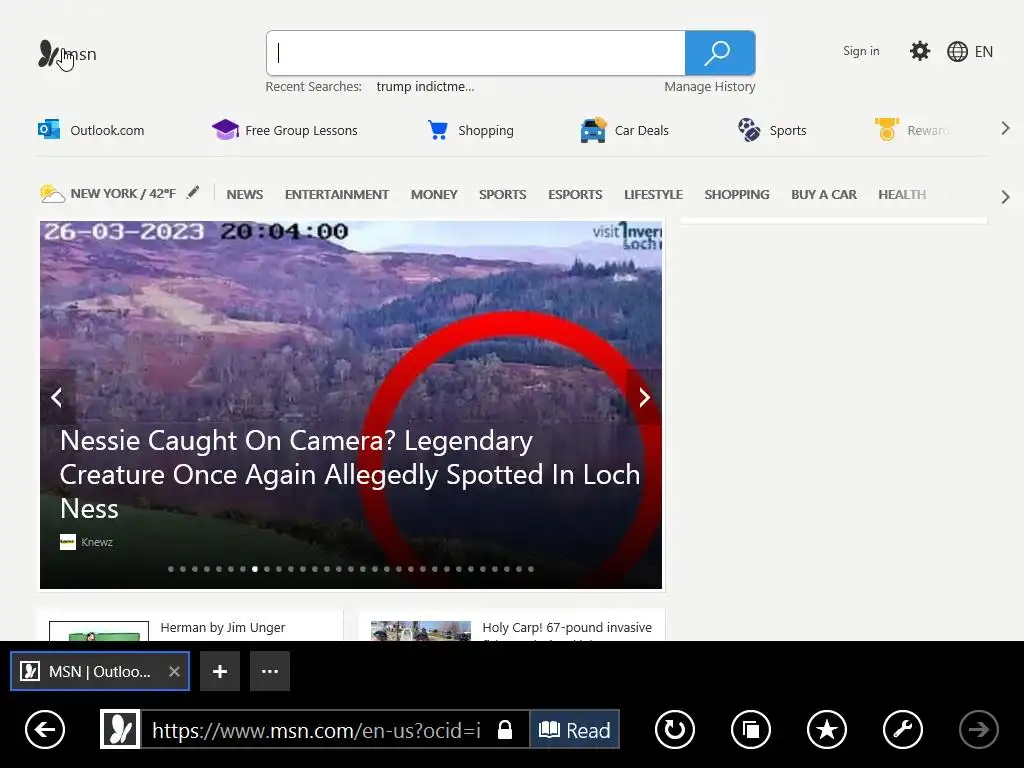Open the SPORTS category
This screenshot has height=768, width=1024.
(503, 195)
